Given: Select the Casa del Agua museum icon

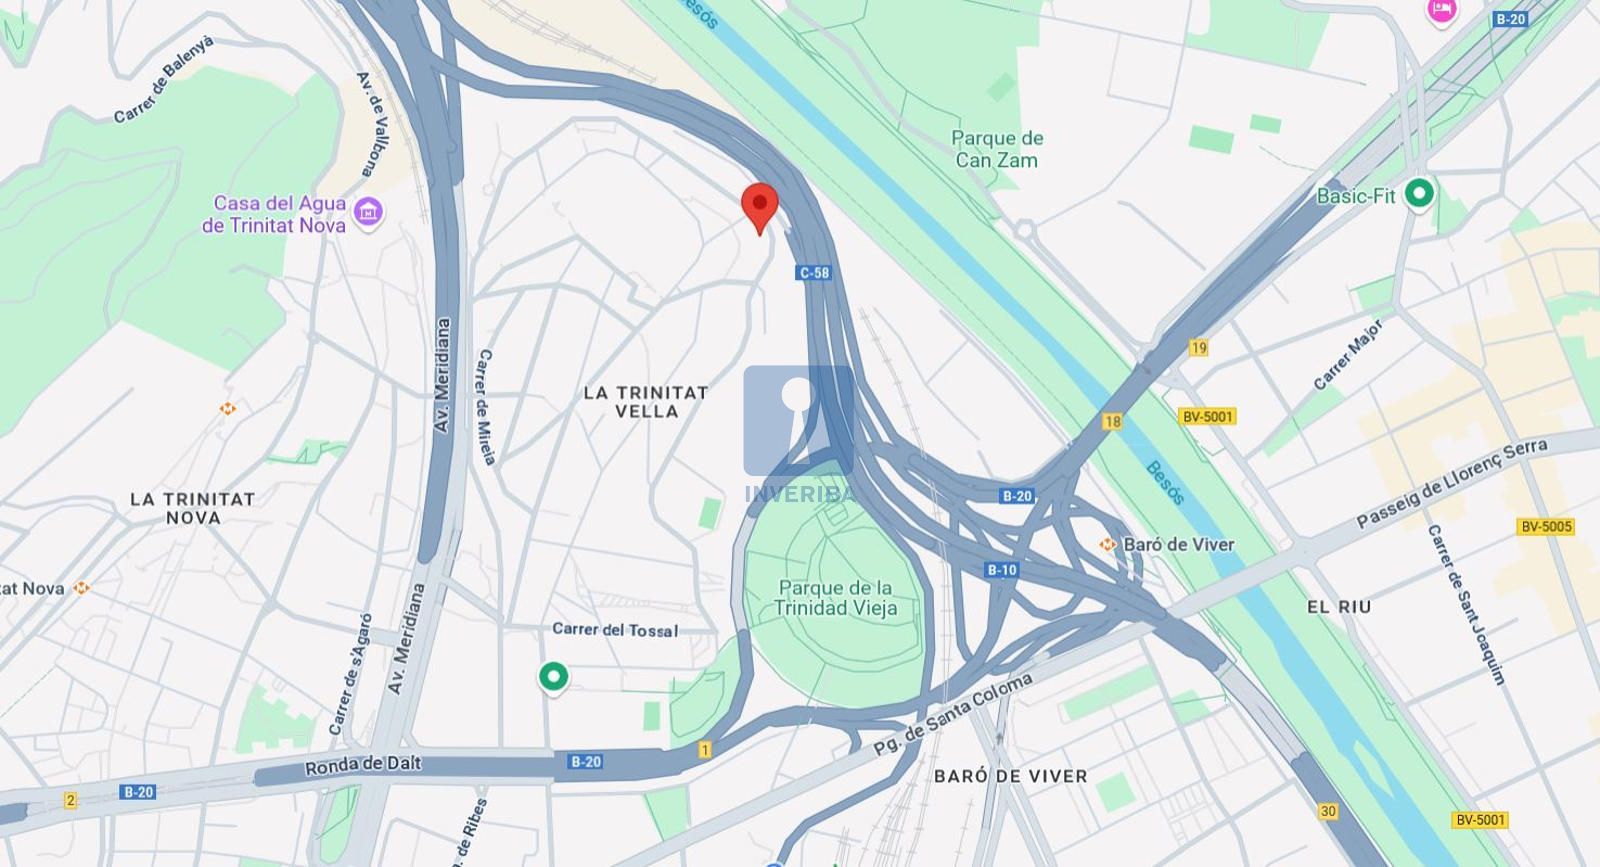Looking at the screenshot, I should [369, 212].
